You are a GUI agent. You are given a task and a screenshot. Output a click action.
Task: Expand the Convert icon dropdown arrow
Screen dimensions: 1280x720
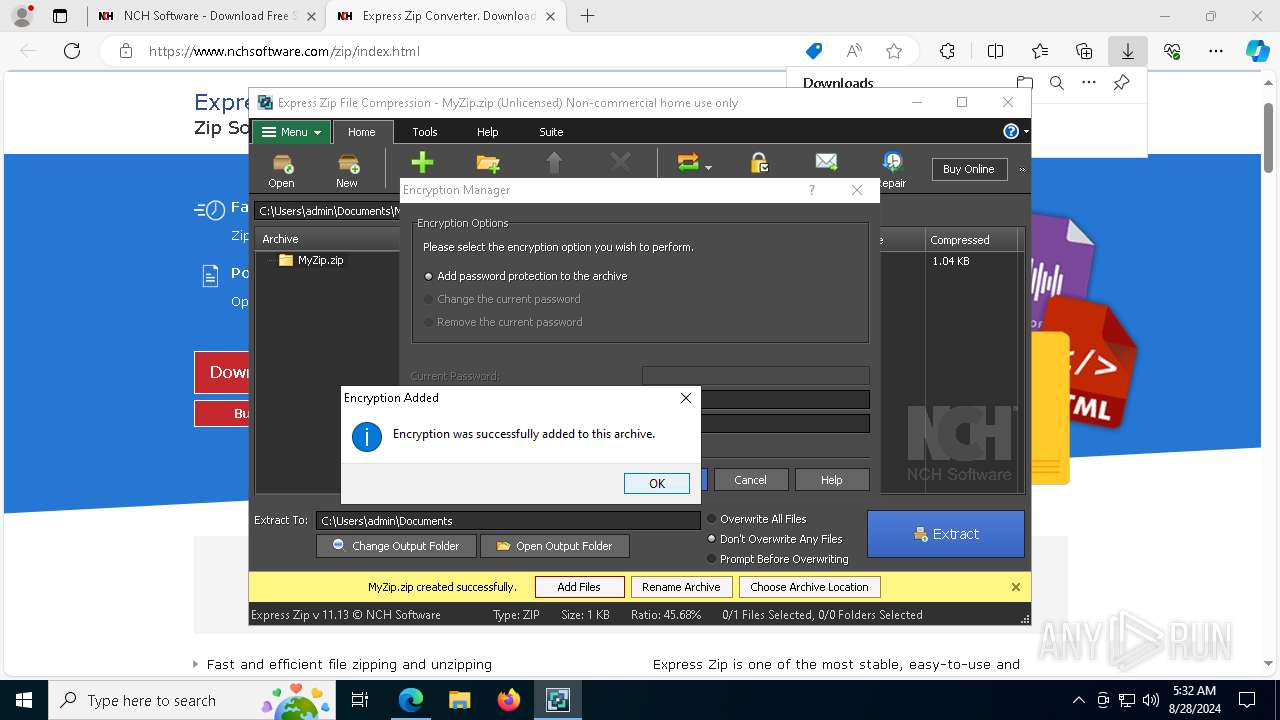point(708,167)
